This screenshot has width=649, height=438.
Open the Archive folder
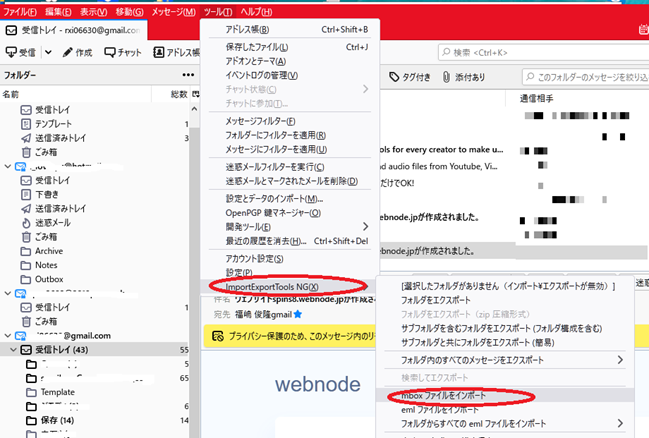coord(49,251)
